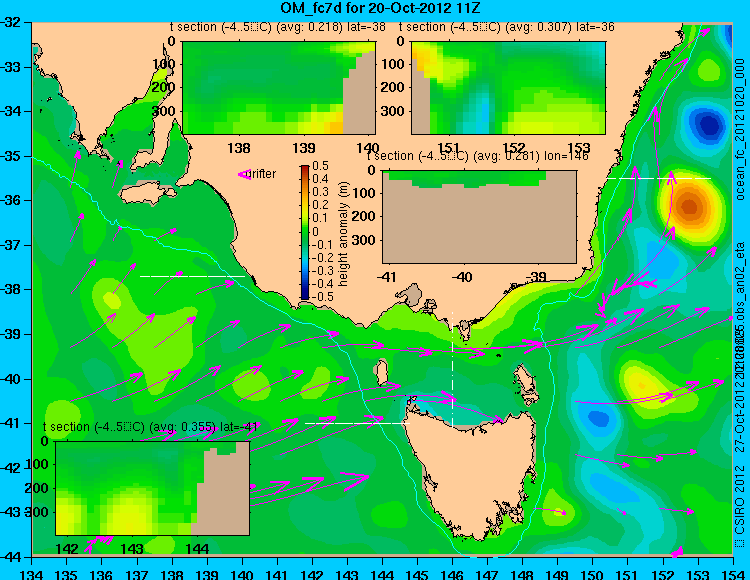Viewport: 750px width, 580px height.
Task: Click the 150 longitude axis label
Action: click(x=593, y=574)
